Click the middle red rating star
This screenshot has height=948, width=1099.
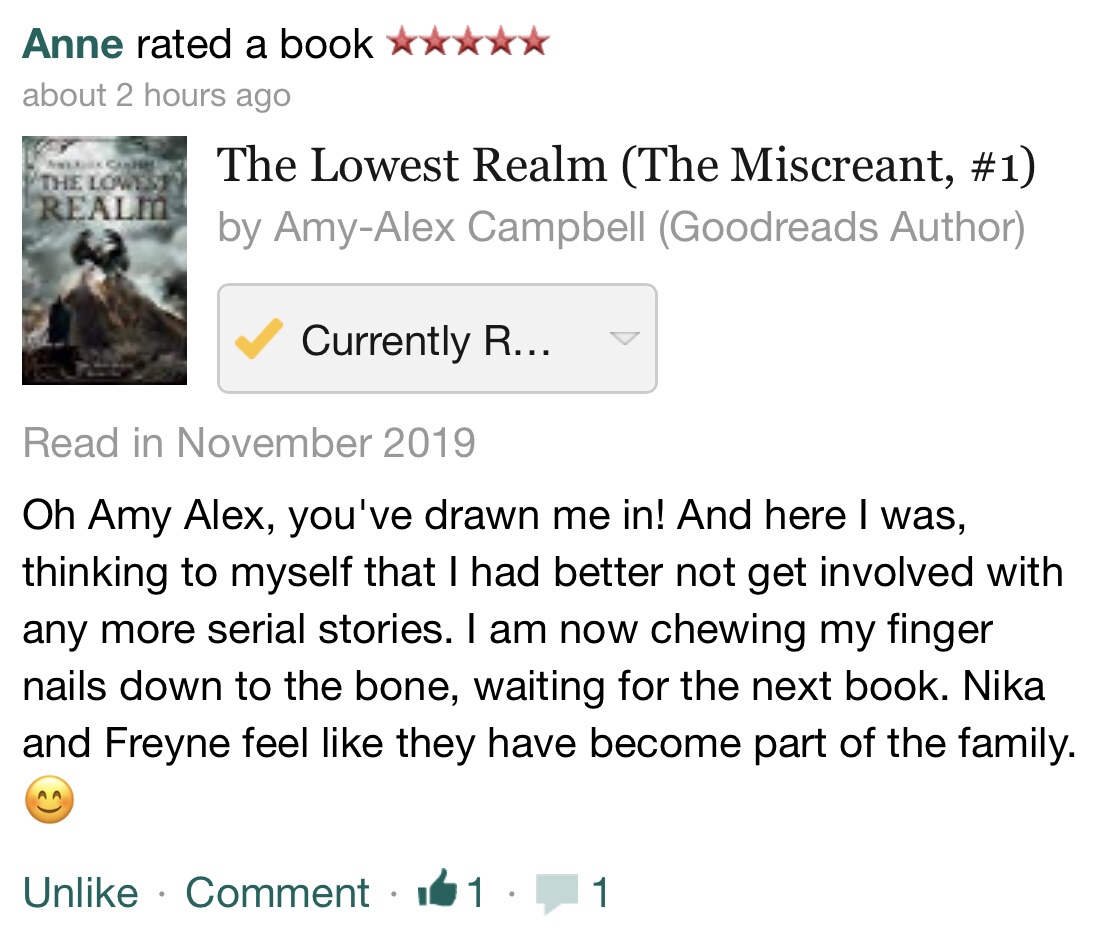pyautogui.click(x=468, y=42)
